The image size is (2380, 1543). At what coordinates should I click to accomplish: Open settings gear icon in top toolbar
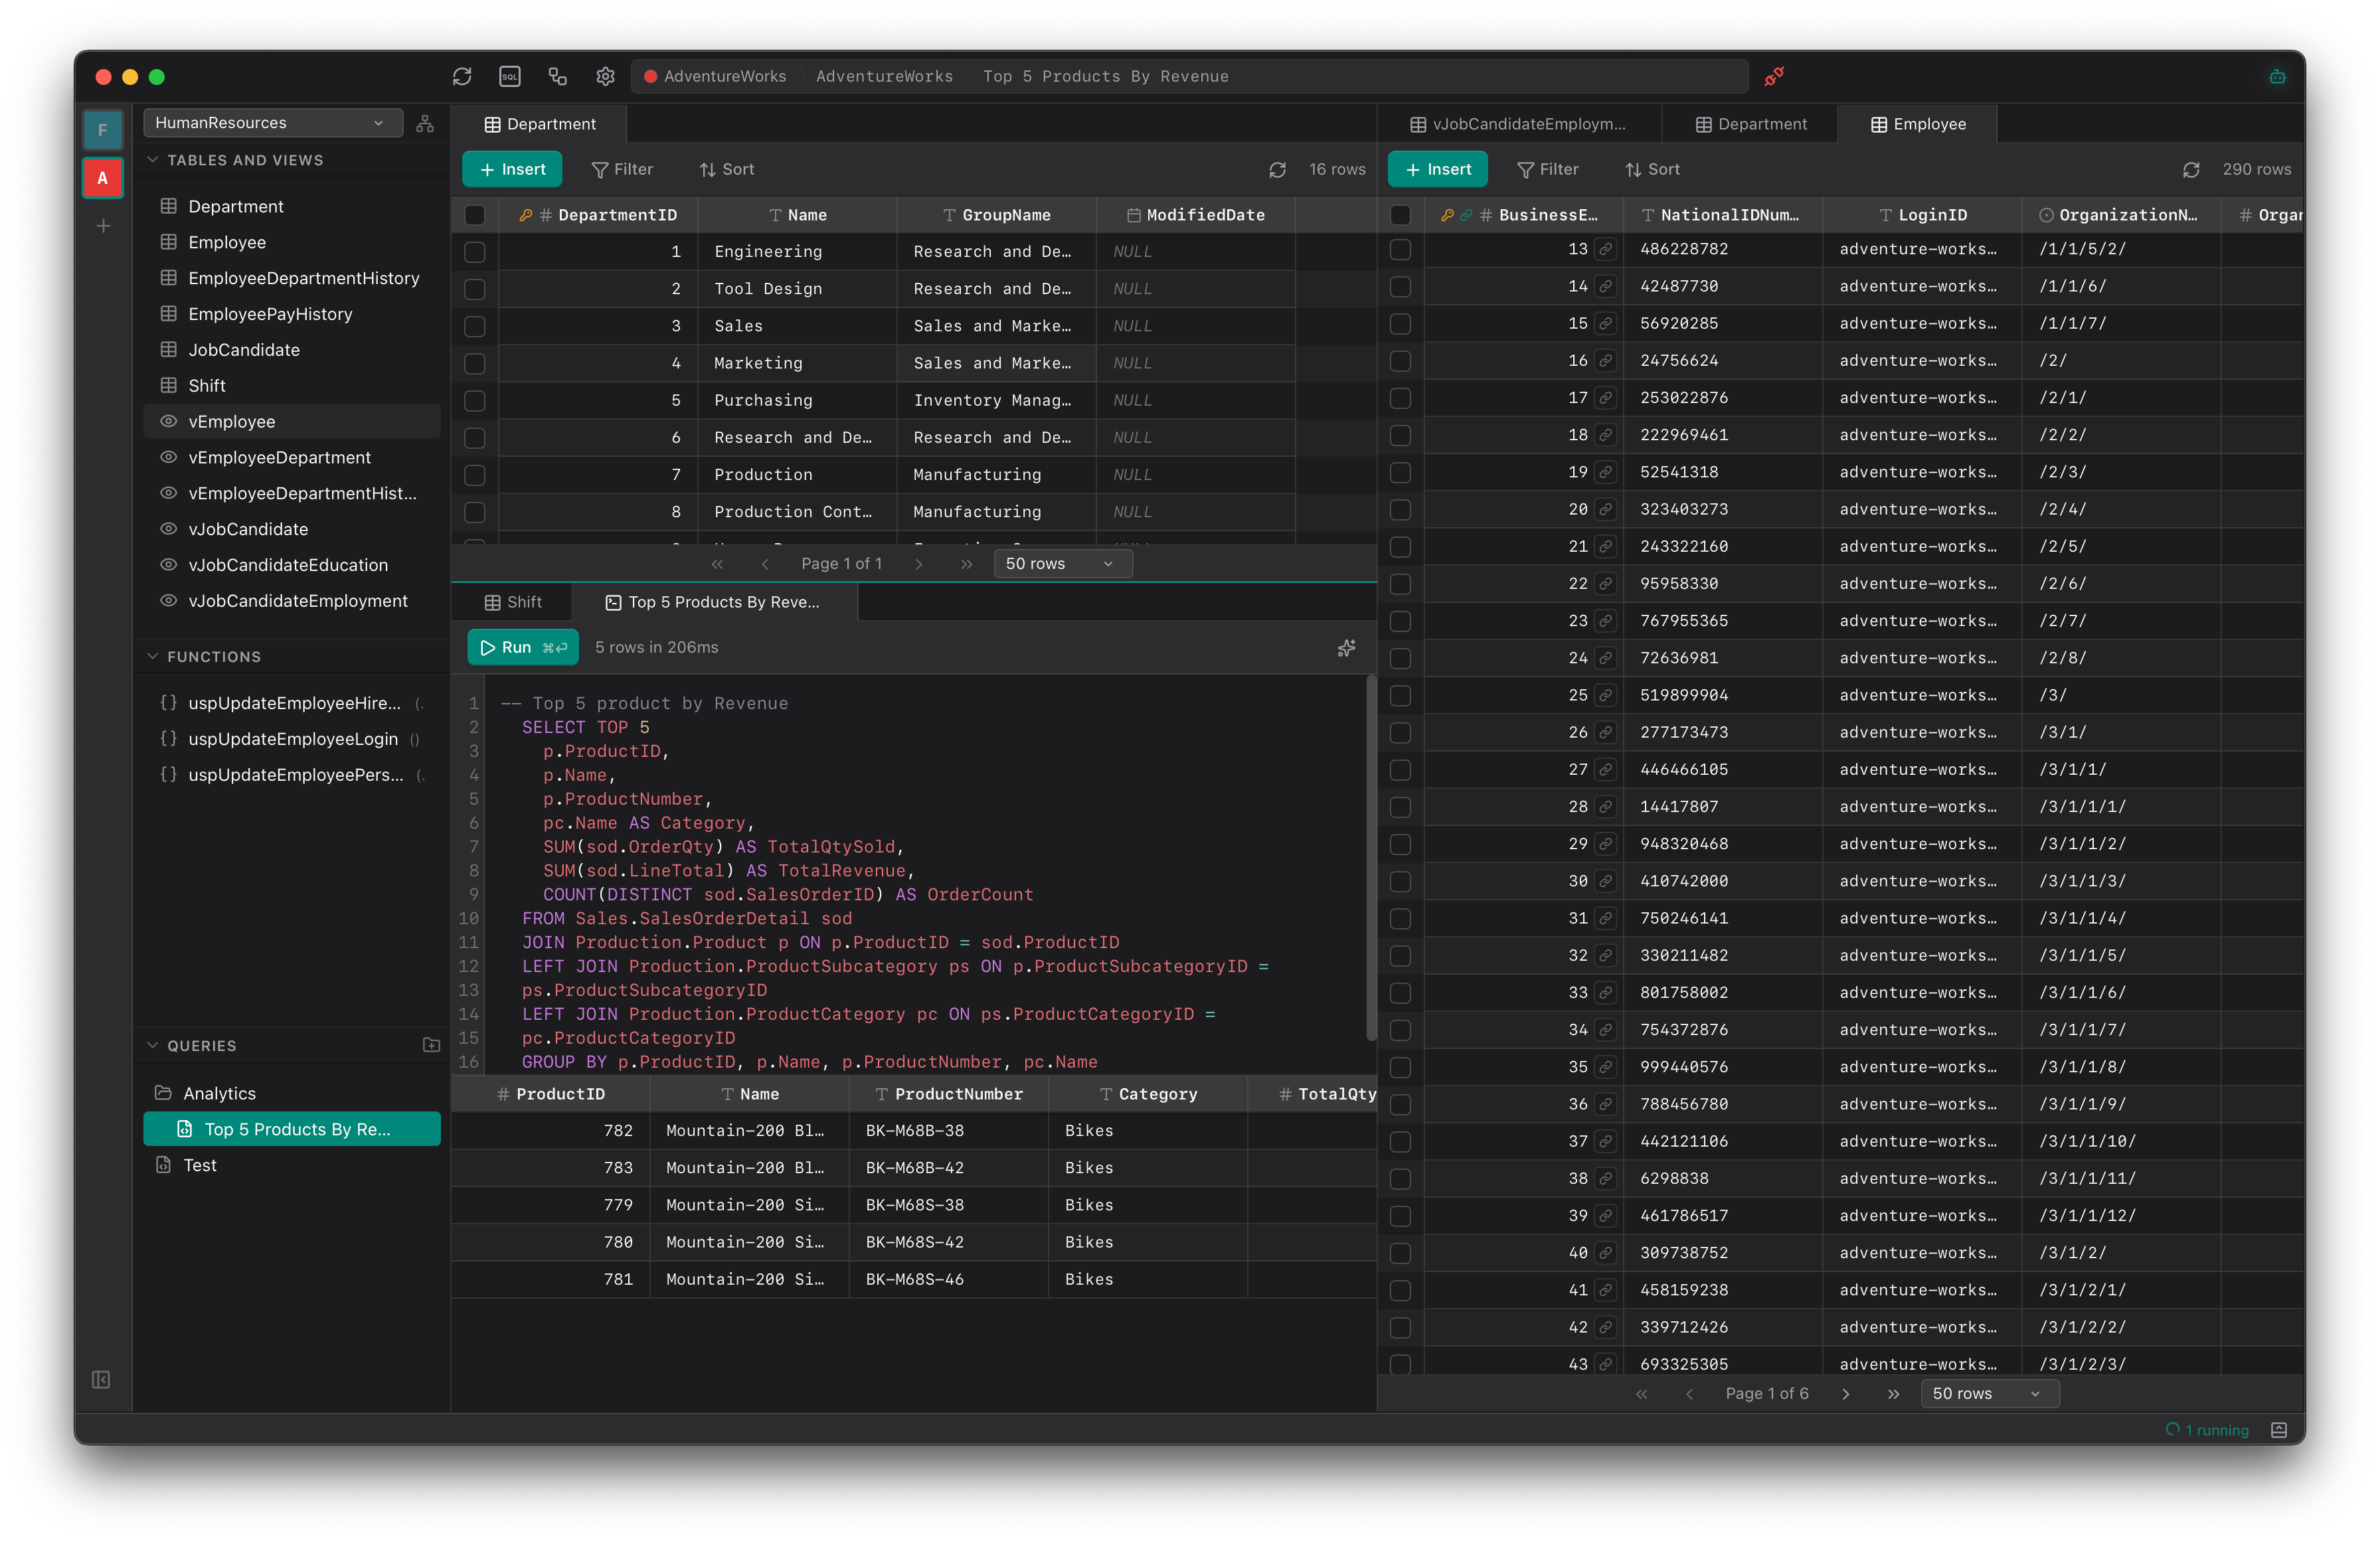(x=605, y=76)
